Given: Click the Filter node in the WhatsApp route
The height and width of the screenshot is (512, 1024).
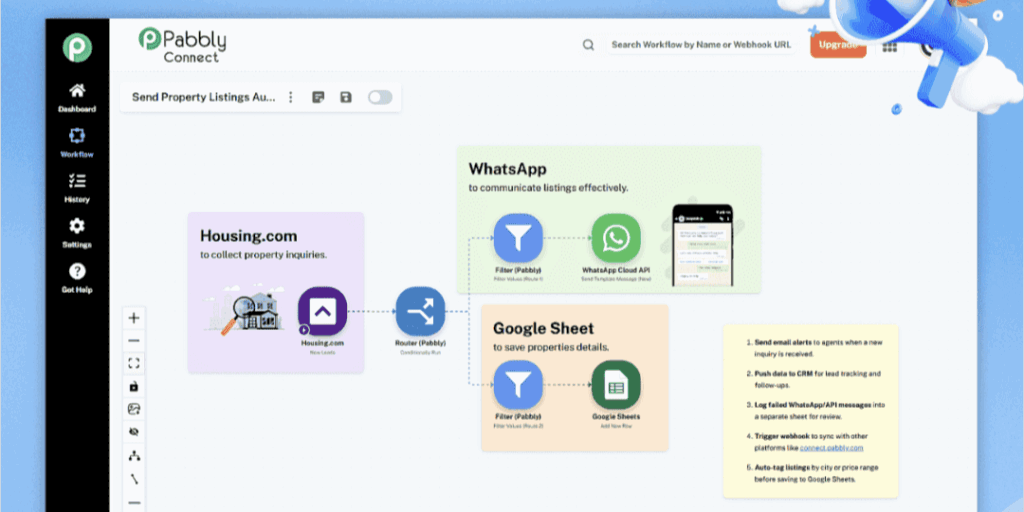Looking at the screenshot, I should (x=518, y=238).
